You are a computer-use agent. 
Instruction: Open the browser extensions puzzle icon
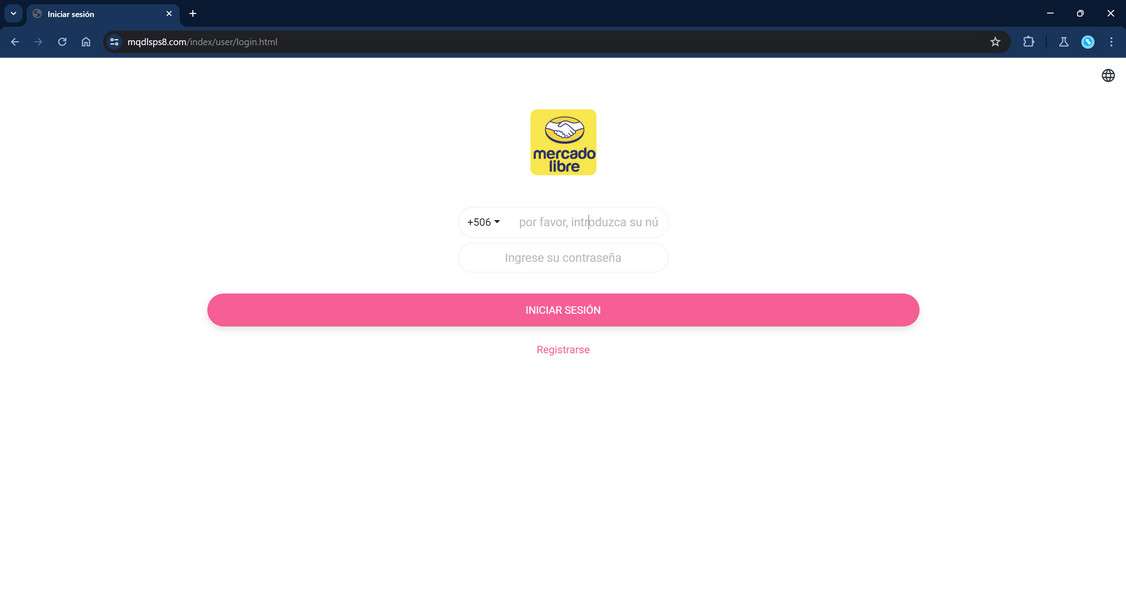pyautogui.click(x=1029, y=41)
